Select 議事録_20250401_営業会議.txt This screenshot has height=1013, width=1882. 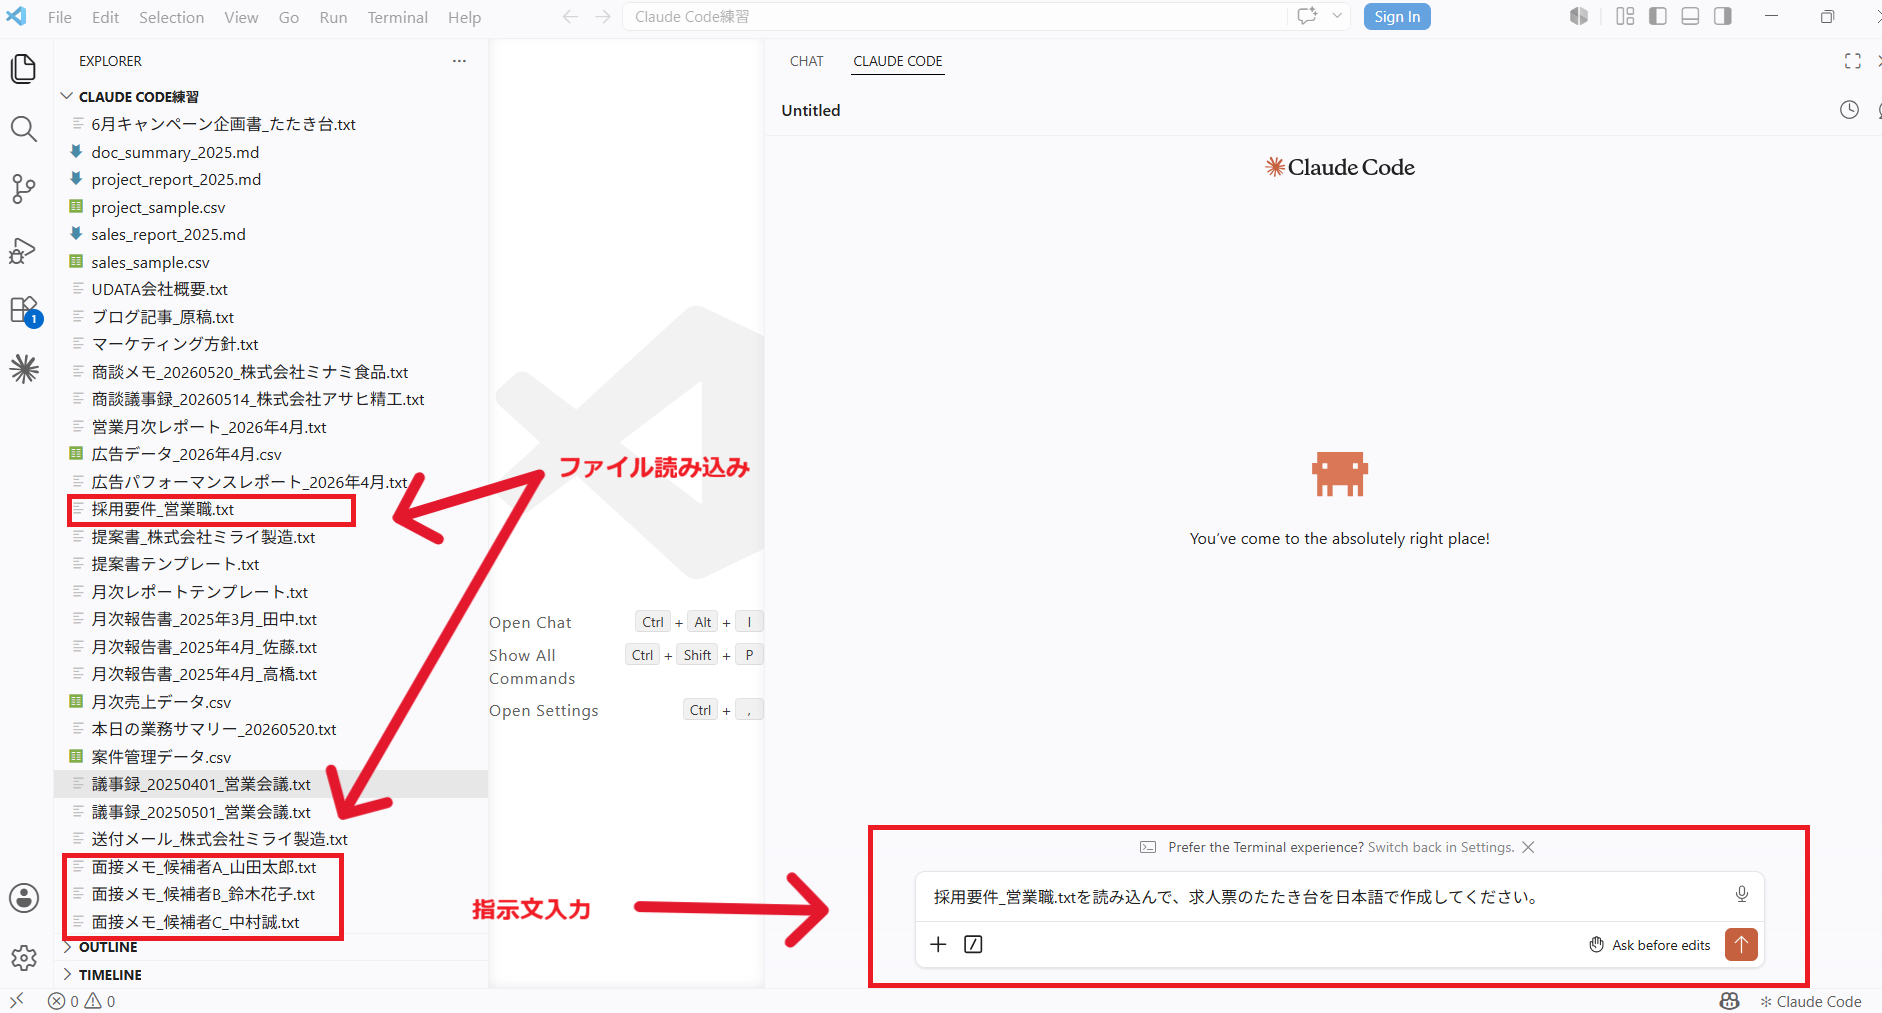coord(271,784)
